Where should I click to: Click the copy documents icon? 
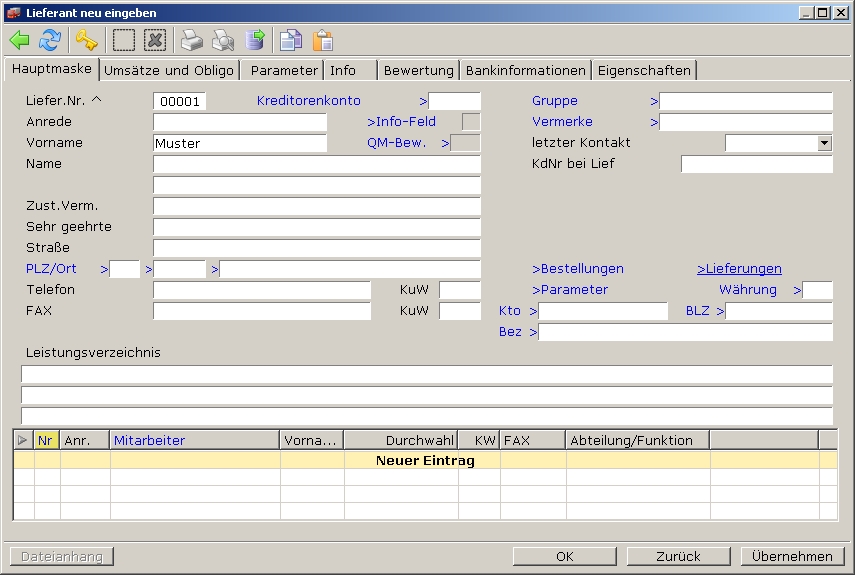291,40
